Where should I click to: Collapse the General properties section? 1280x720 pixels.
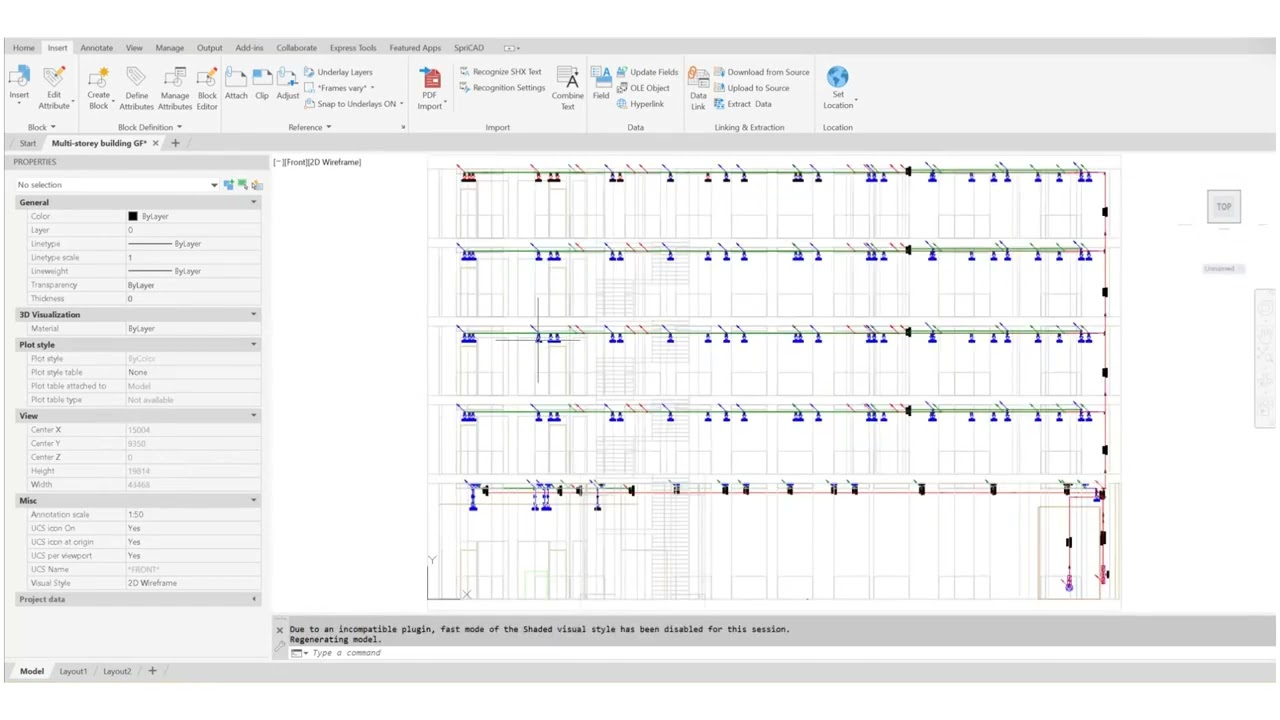[253, 202]
